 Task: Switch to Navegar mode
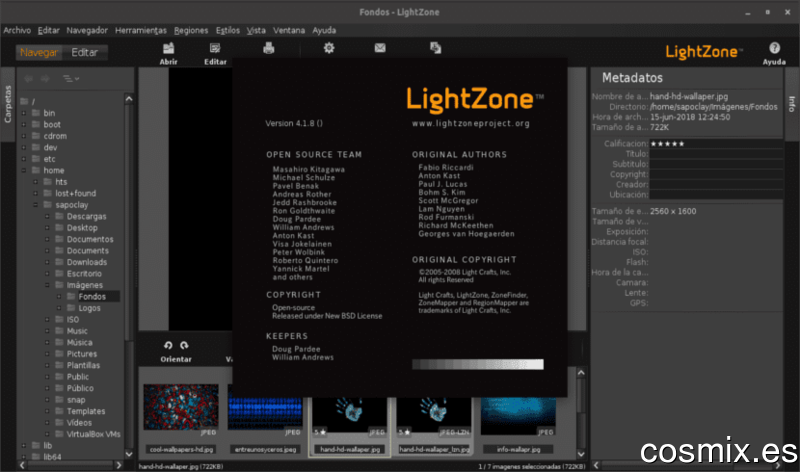pyautogui.click(x=39, y=53)
